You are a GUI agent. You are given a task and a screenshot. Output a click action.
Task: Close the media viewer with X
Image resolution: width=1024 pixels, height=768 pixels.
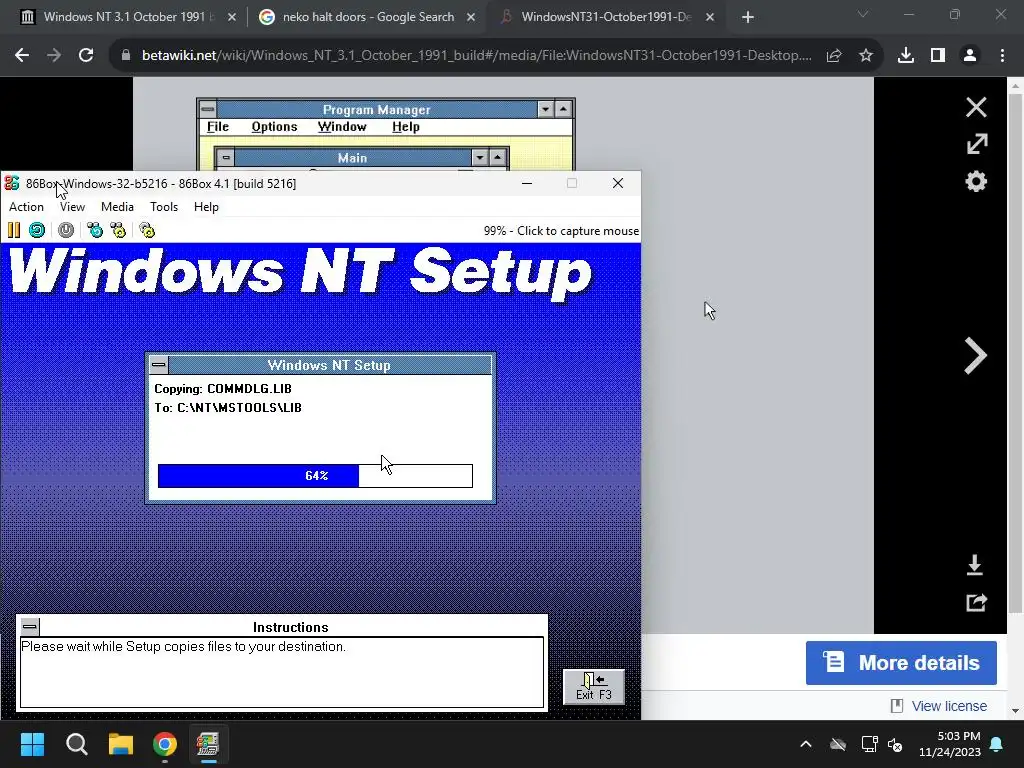[x=976, y=107]
